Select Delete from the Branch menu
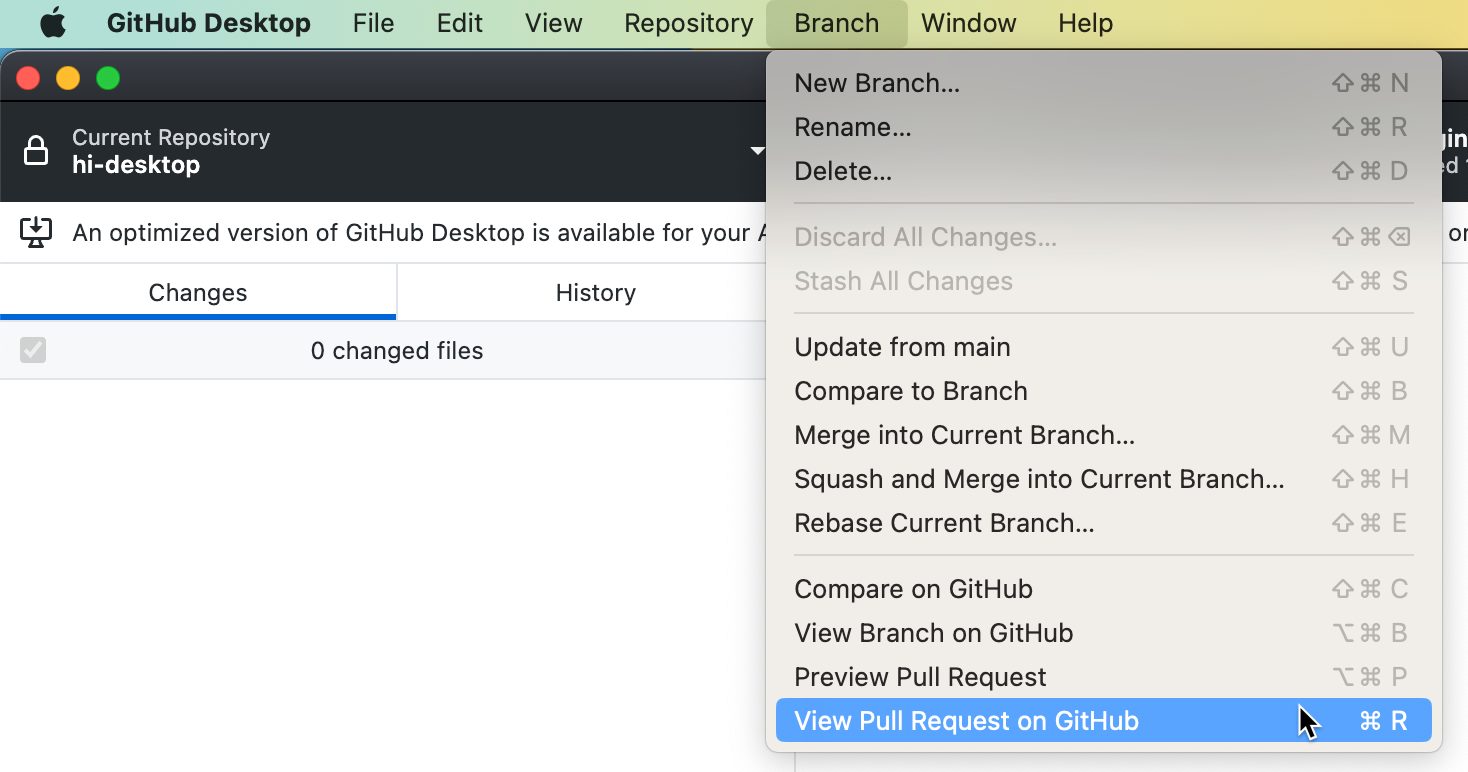 click(x=843, y=171)
